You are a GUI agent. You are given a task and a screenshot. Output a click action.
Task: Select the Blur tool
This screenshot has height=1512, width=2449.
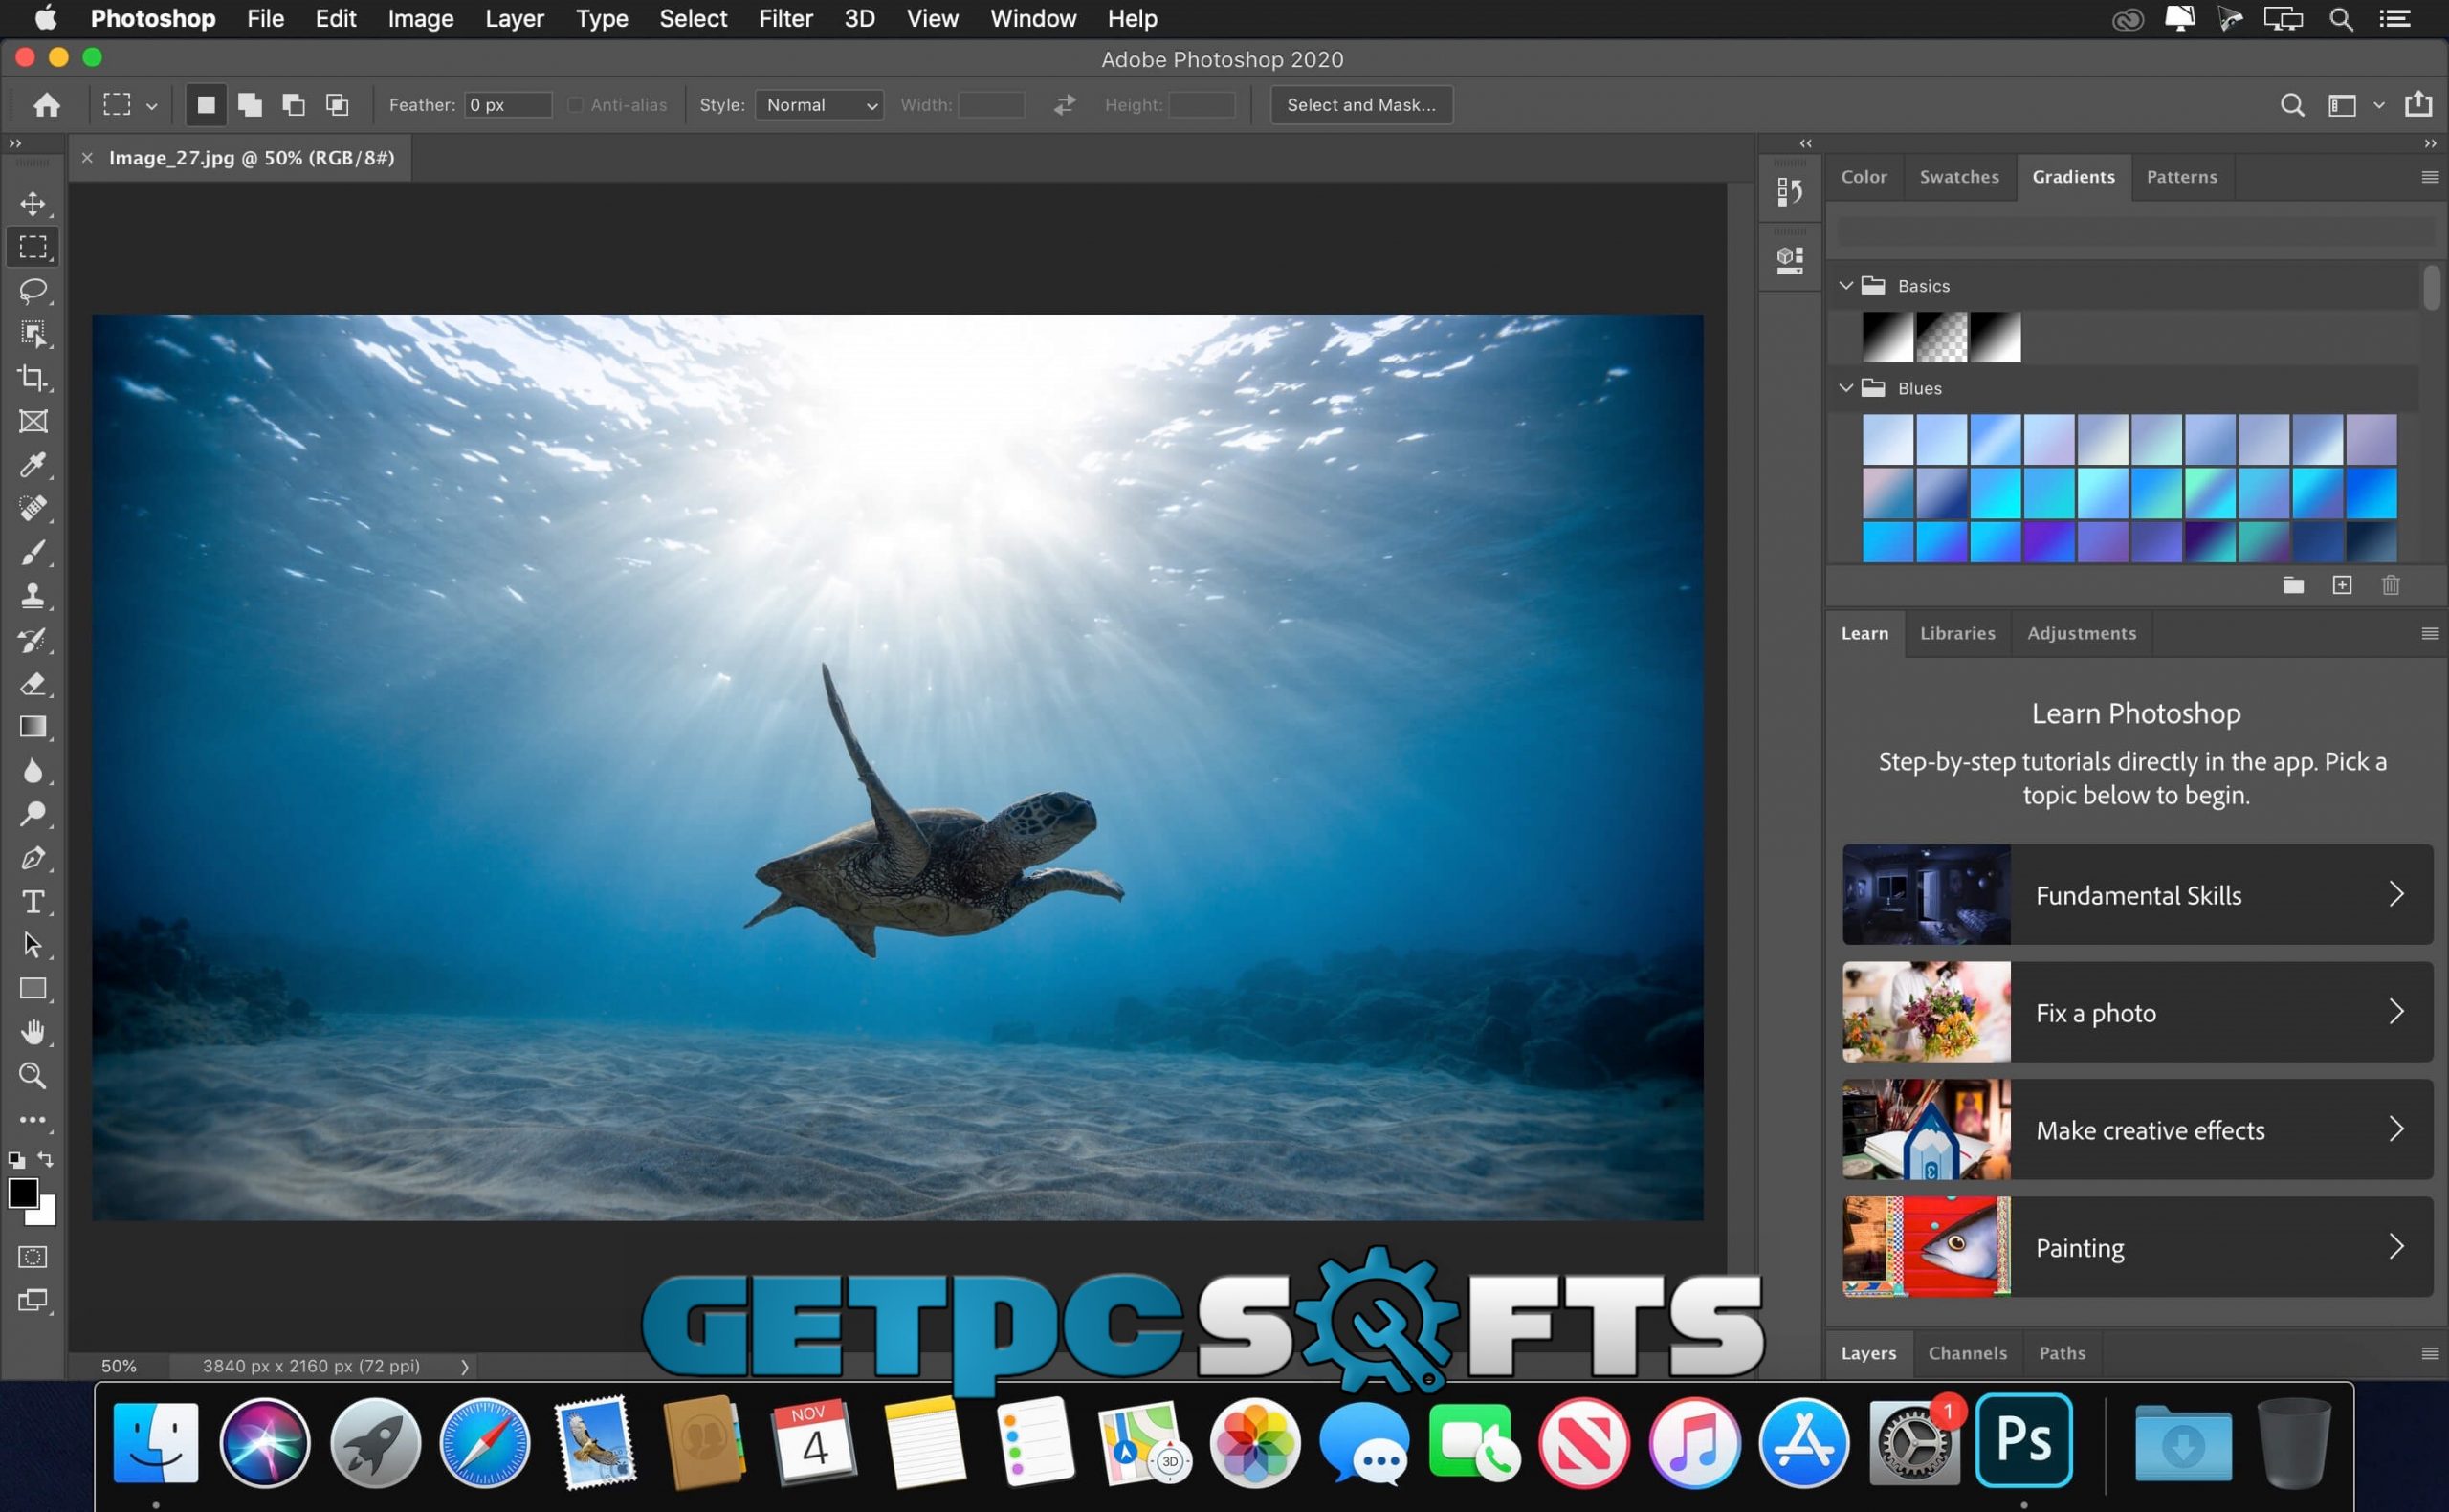tap(33, 771)
